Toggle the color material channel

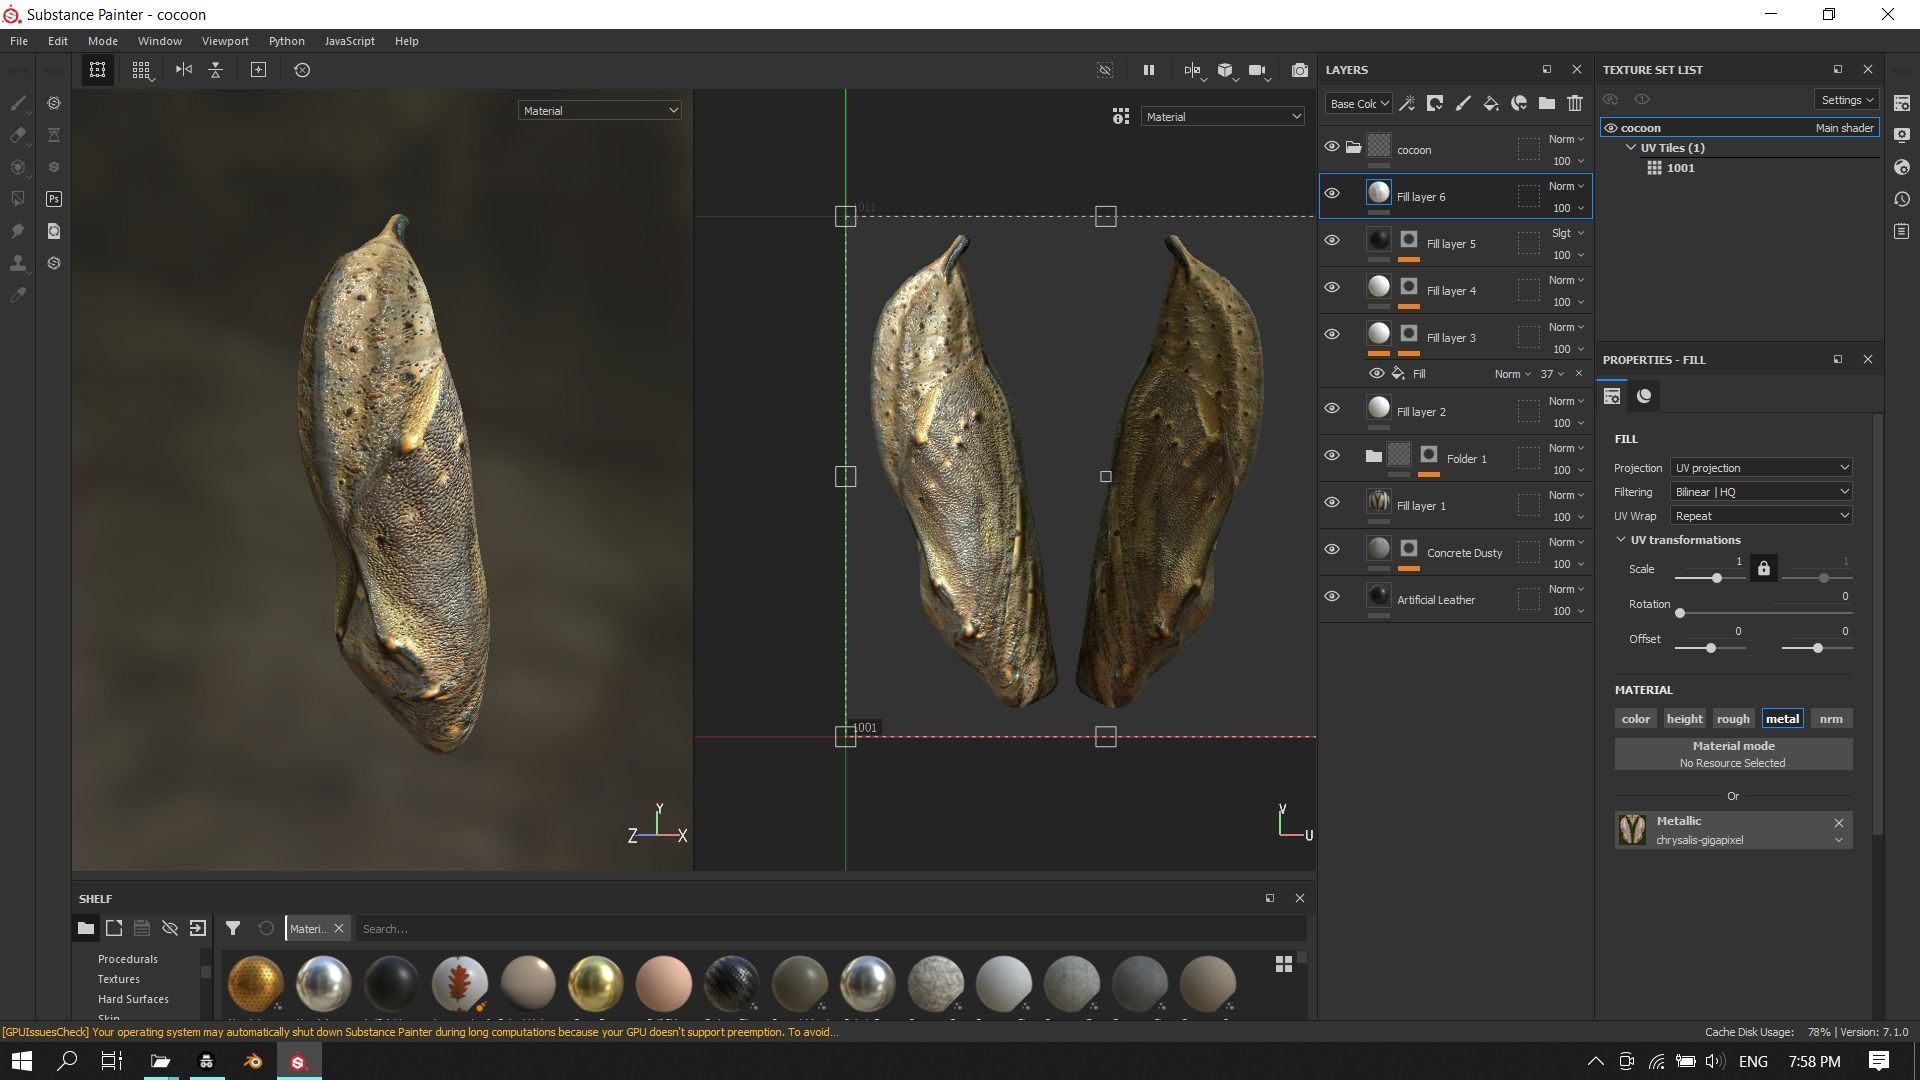click(1636, 719)
